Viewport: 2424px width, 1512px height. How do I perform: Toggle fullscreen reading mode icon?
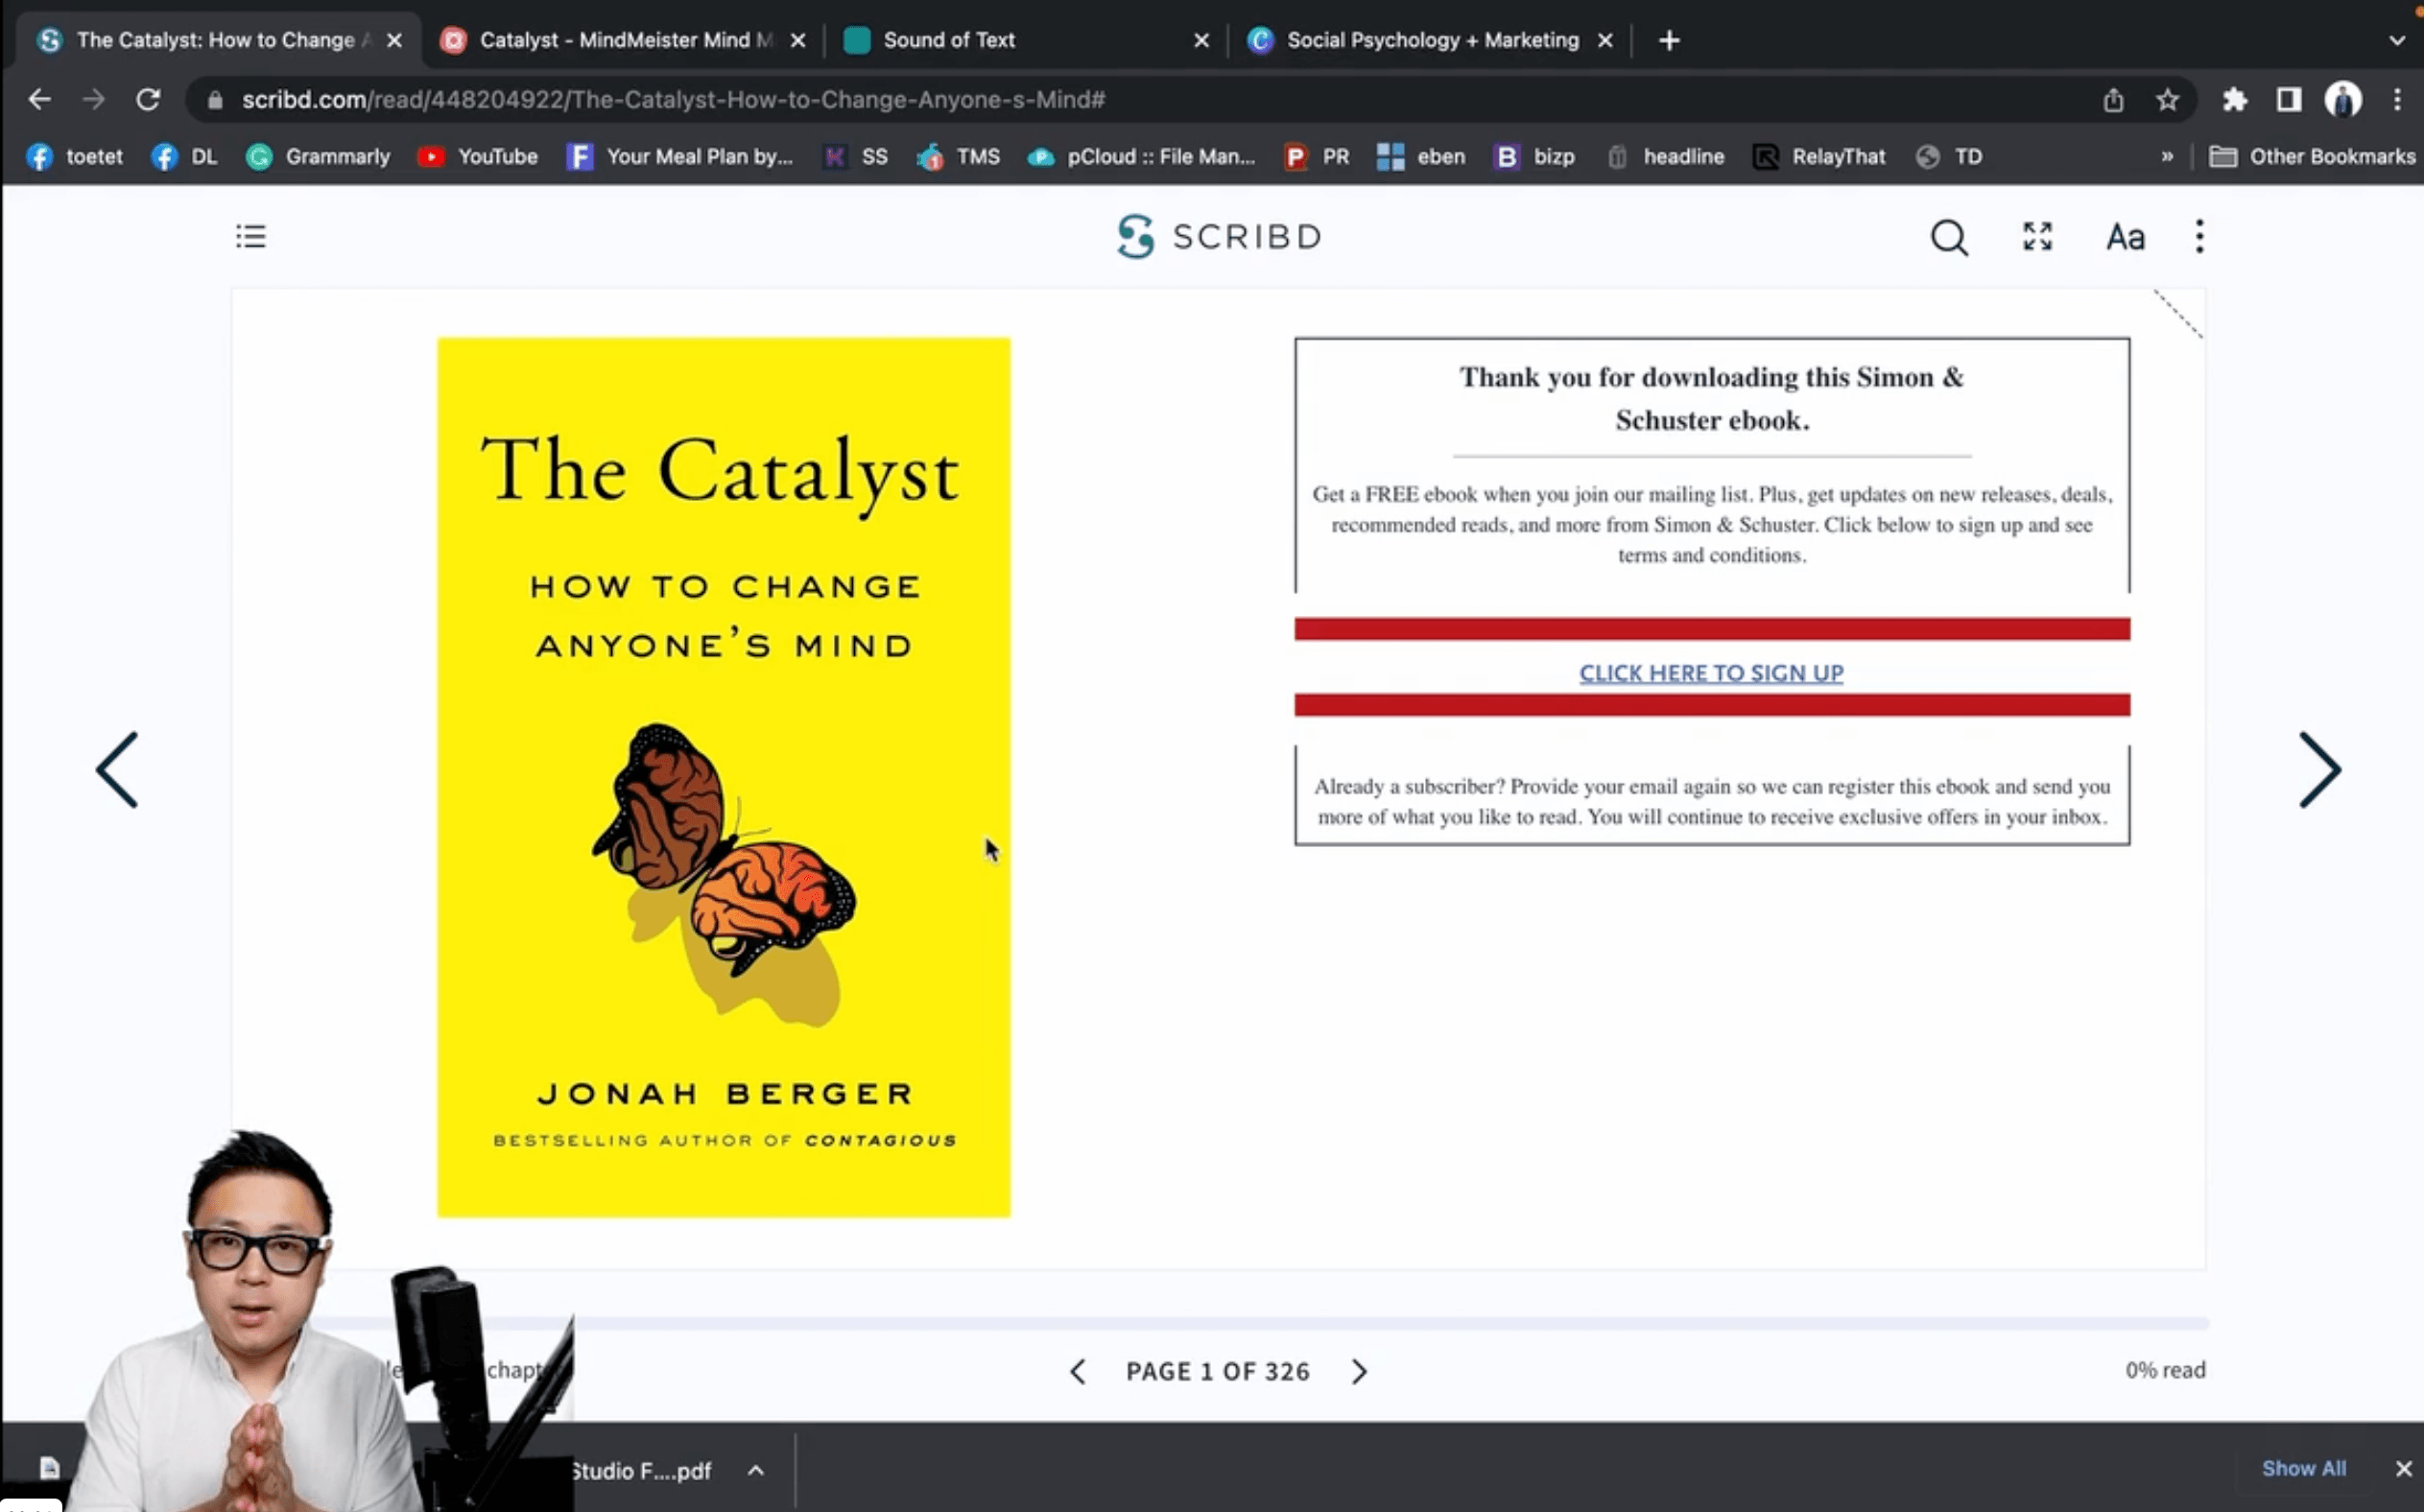(x=2038, y=237)
